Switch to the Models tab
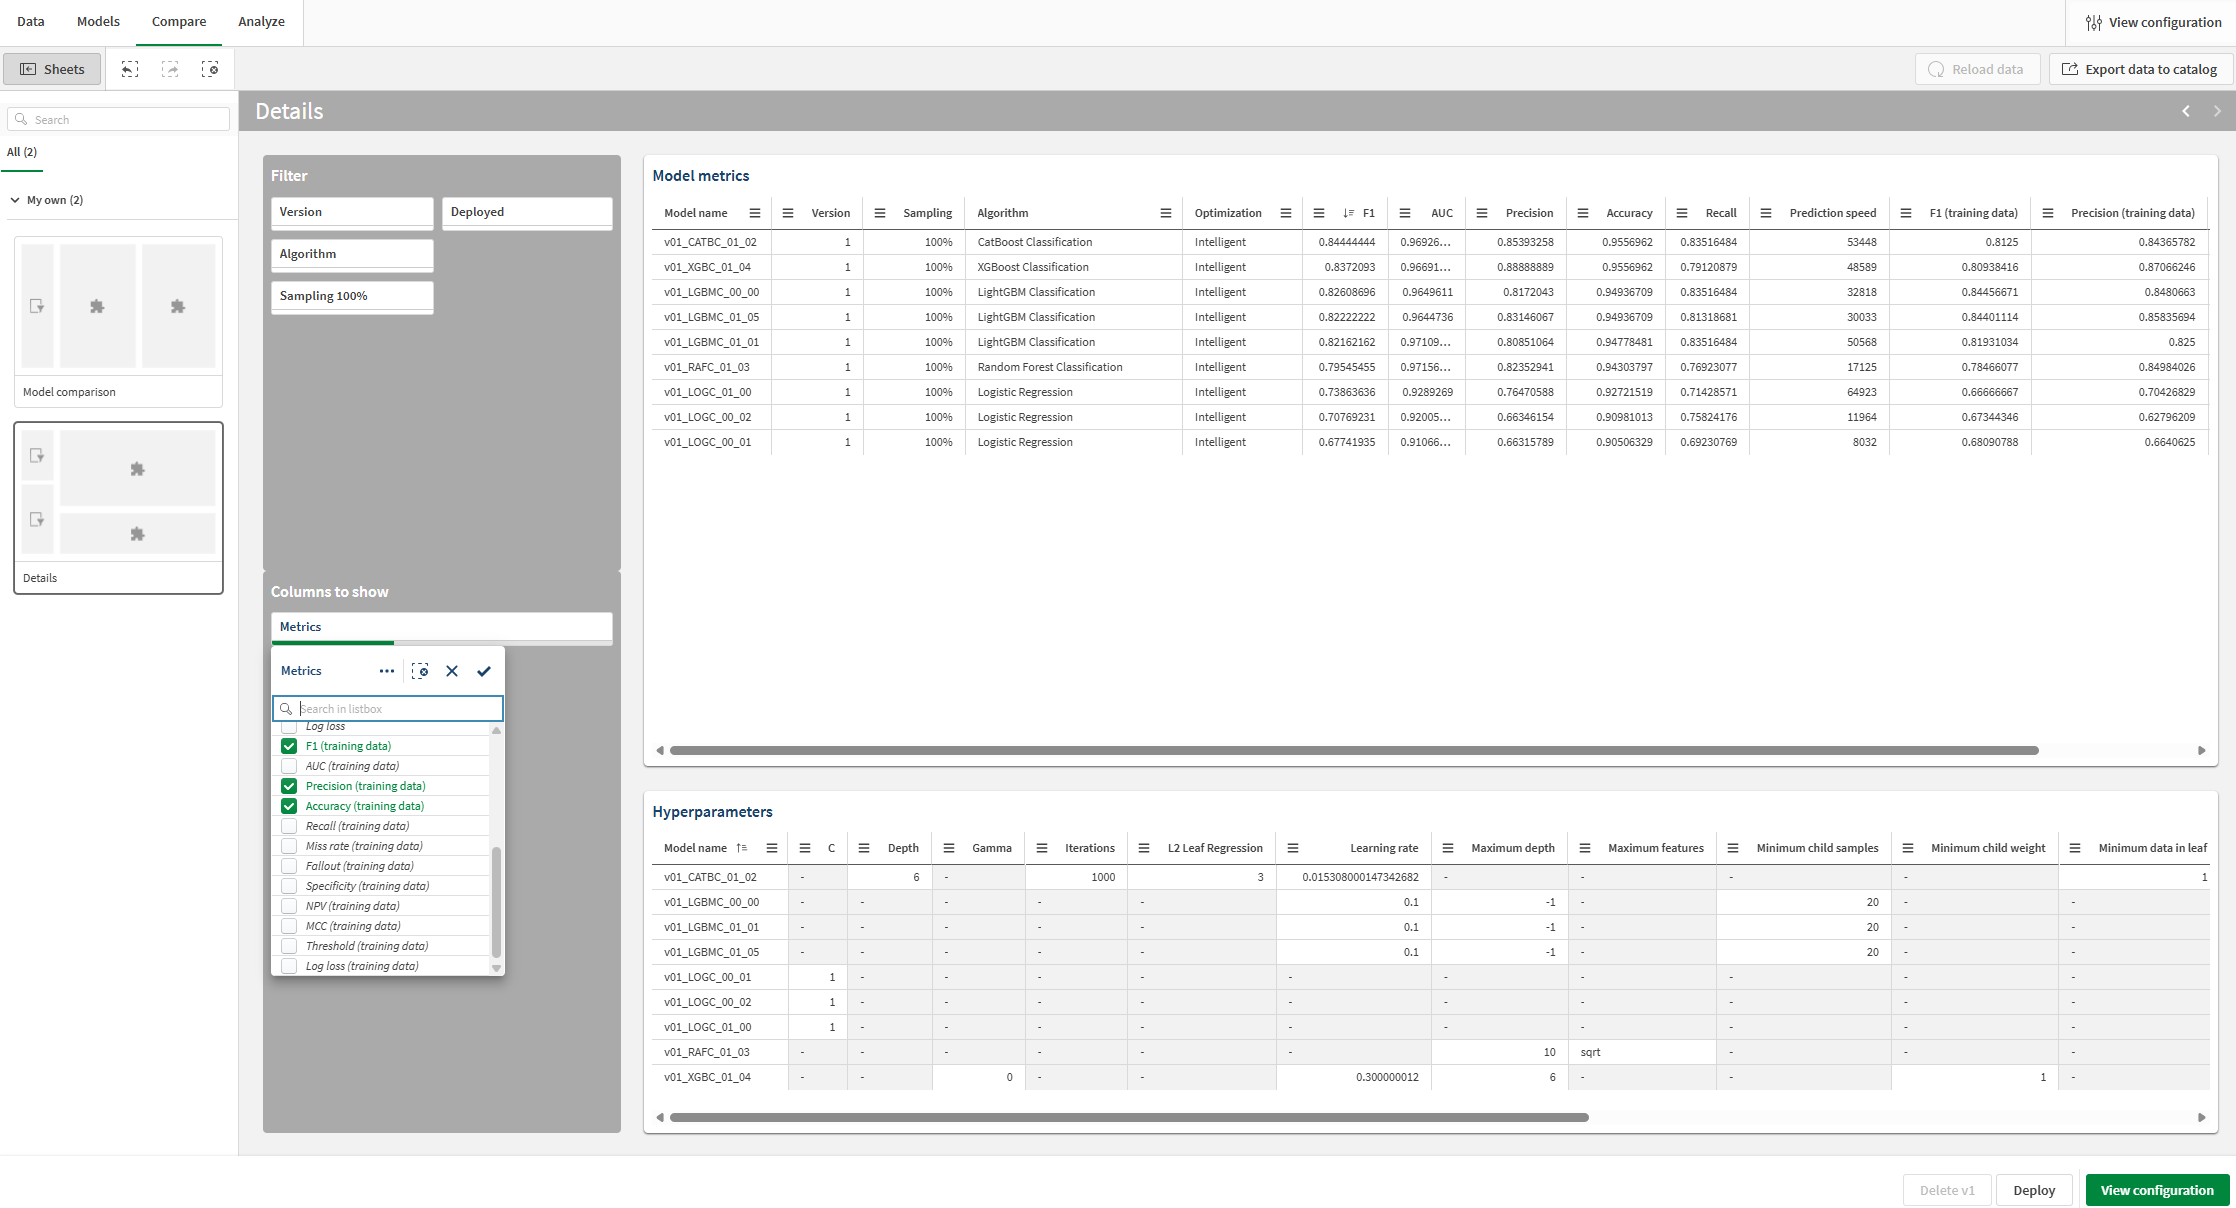The image size is (2236, 1208). [97, 21]
